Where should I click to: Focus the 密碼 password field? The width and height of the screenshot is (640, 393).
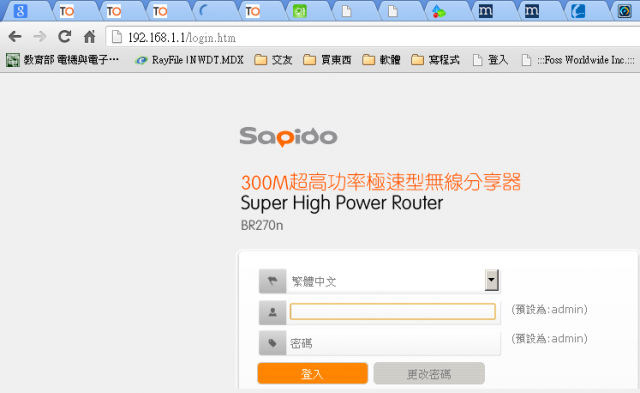tap(393, 343)
